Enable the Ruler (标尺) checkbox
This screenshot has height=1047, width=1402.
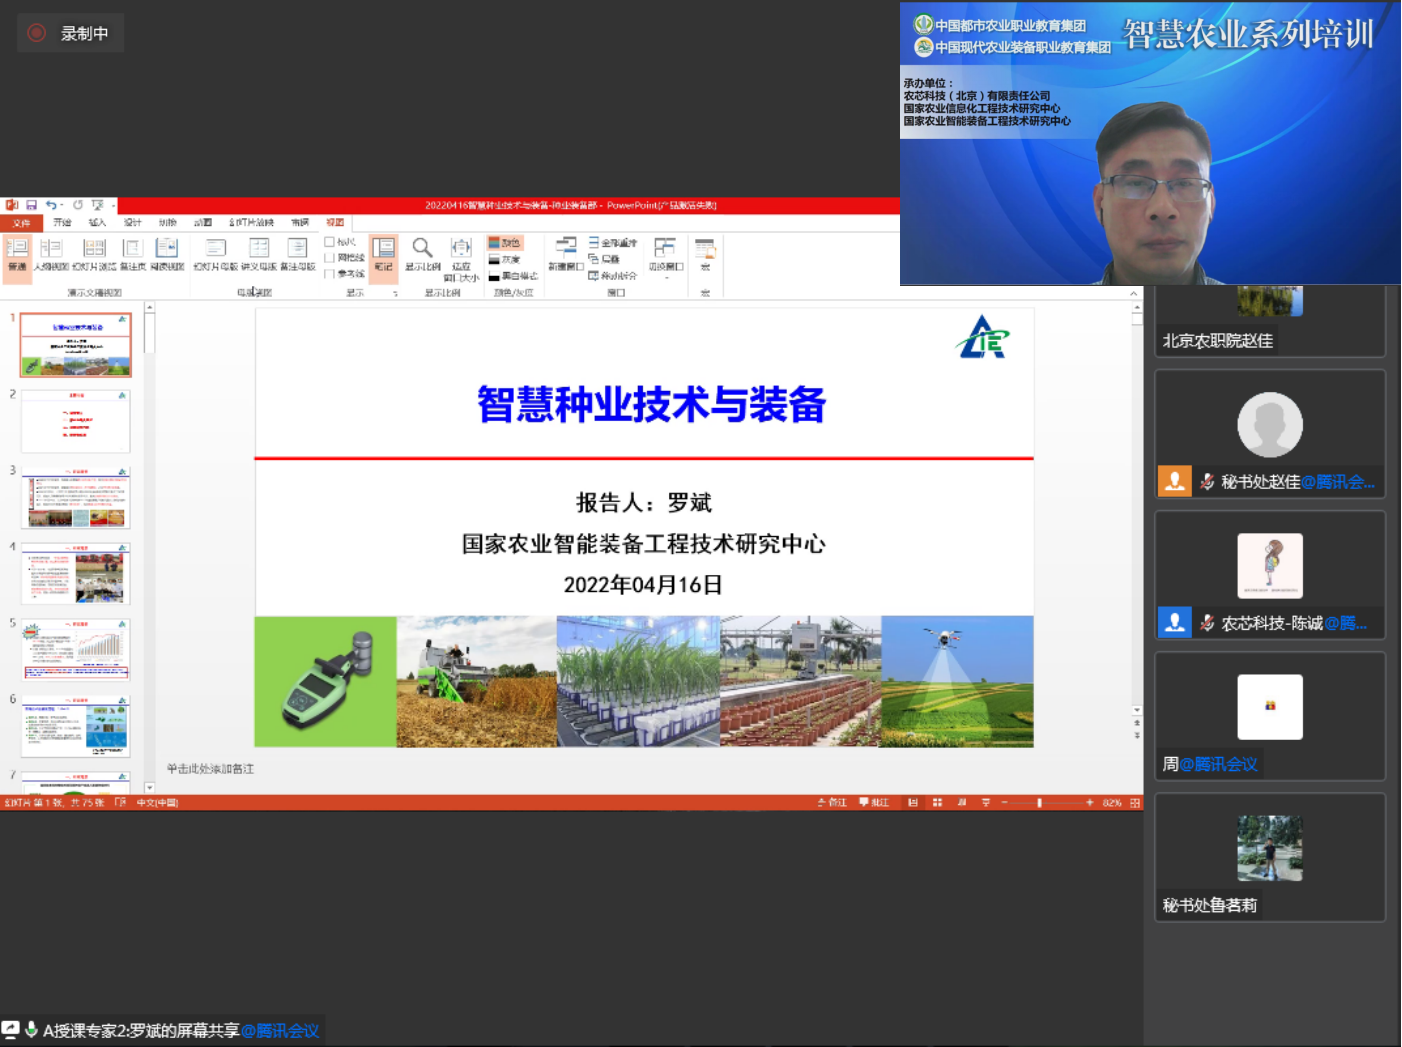coord(330,242)
